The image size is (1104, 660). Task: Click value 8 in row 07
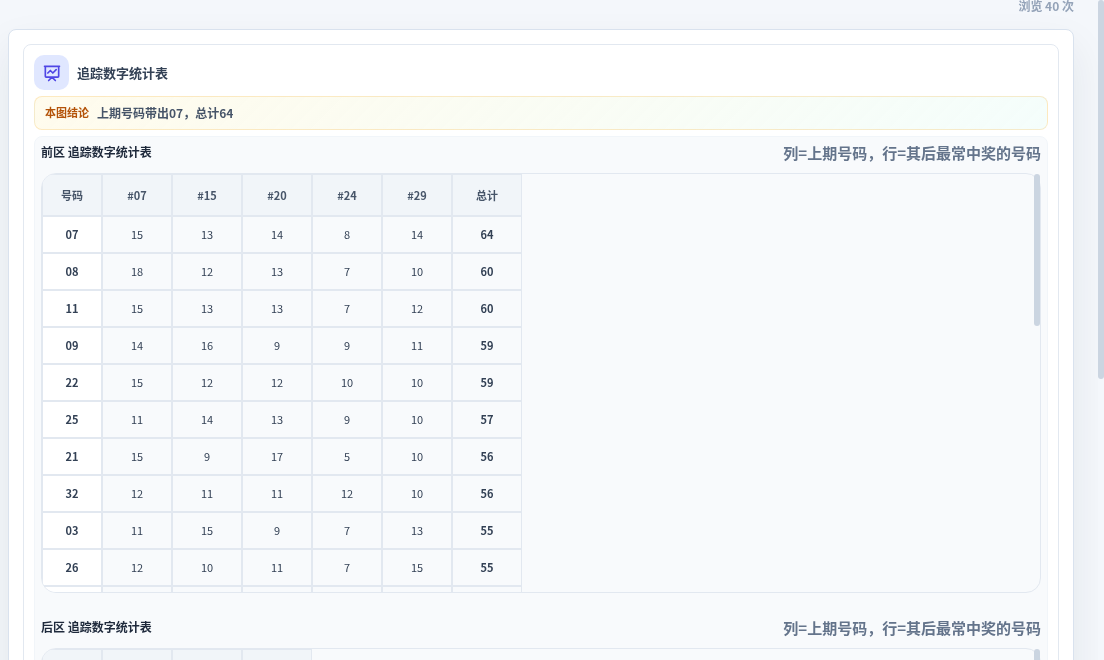pos(347,235)
